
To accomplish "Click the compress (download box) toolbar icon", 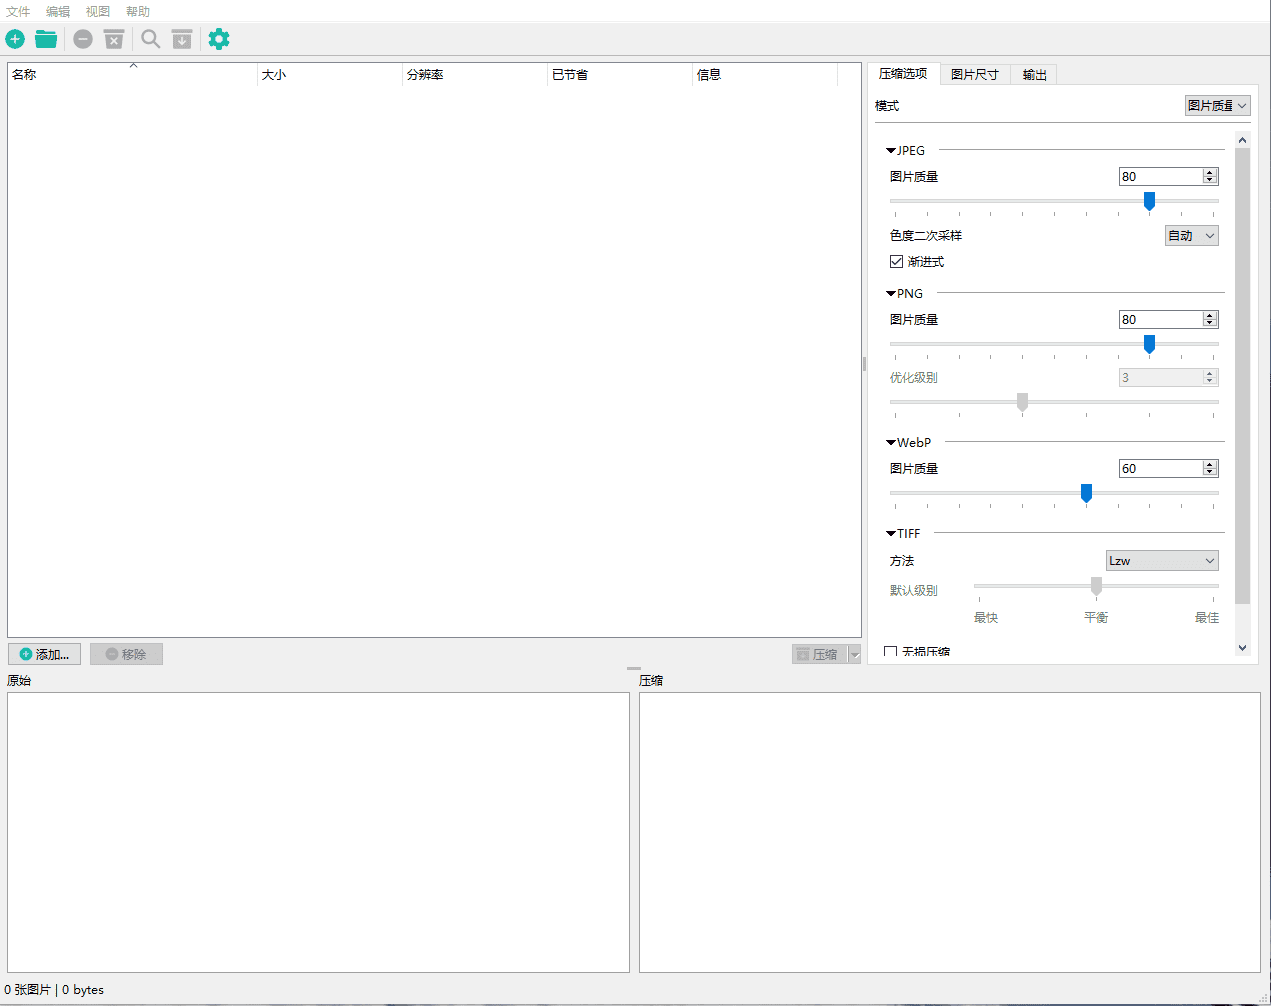I will [182, 39].
